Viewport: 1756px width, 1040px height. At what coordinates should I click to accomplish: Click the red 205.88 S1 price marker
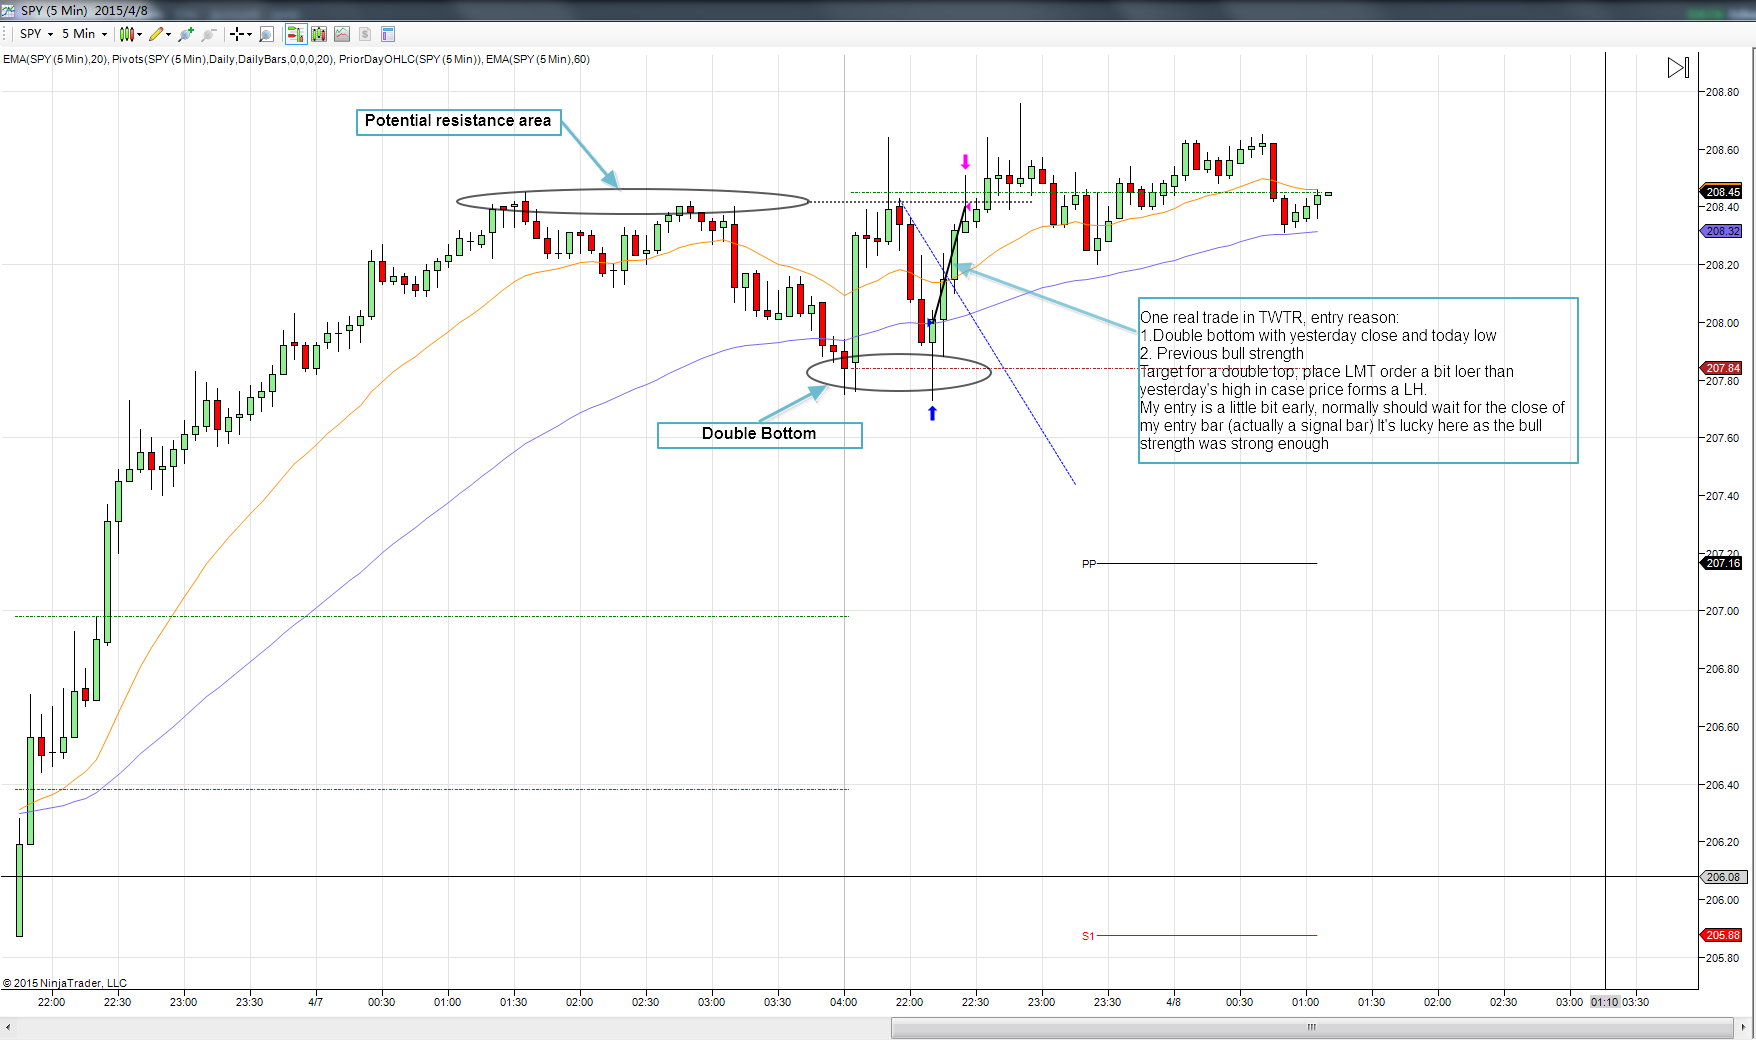(x=1722, y=935)
